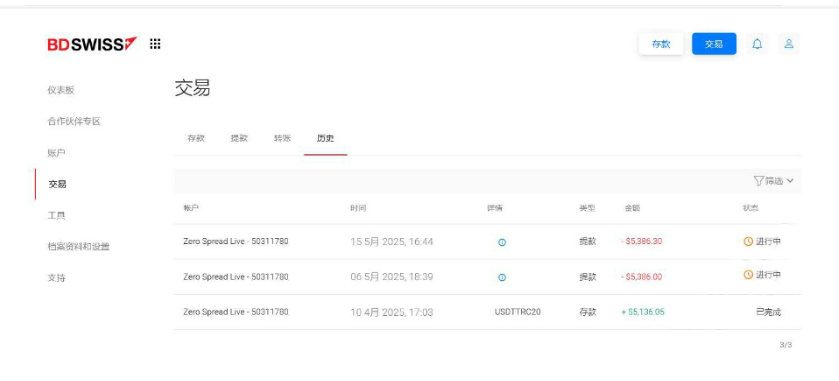Switch to the 提款 tab

(x=239, y=138)
